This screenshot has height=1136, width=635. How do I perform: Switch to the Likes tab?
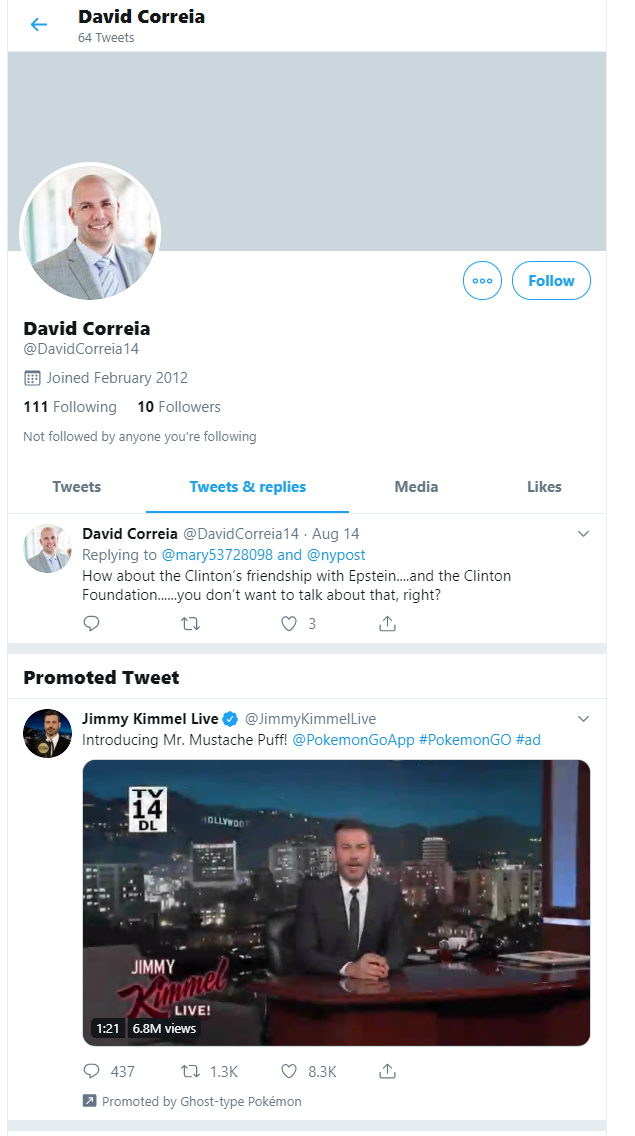[x=544, y=487]
